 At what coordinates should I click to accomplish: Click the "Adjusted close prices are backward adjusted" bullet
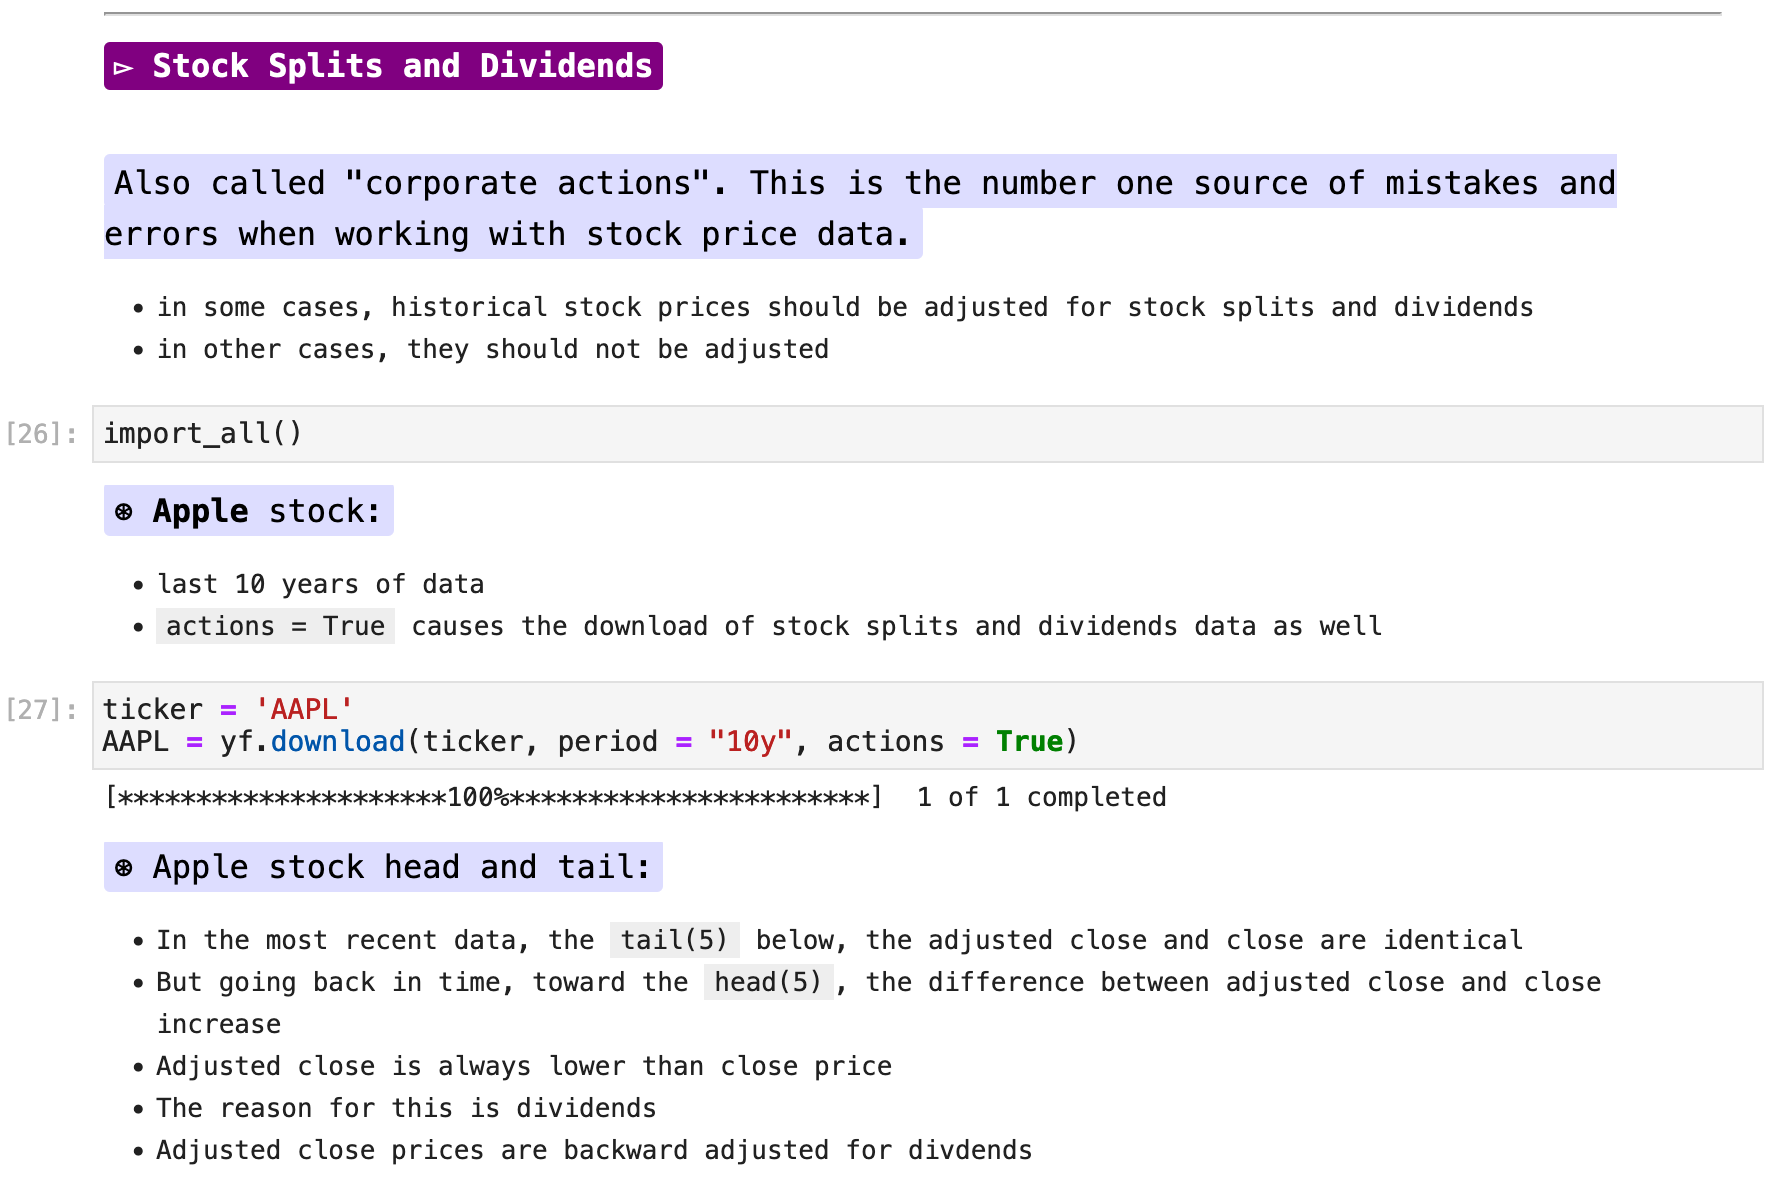tap(594, 1151)
